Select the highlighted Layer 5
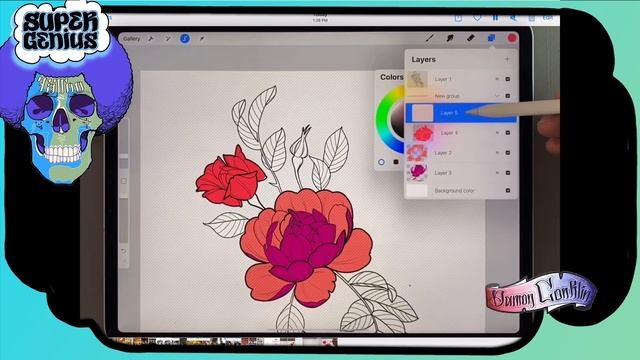The image size is (640, 360). click(x=461, y=113)
